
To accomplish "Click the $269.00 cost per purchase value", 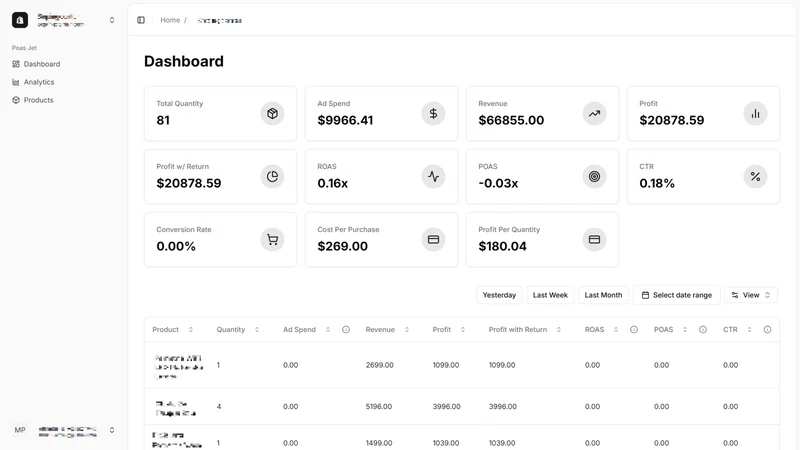I will pos(342,246).
